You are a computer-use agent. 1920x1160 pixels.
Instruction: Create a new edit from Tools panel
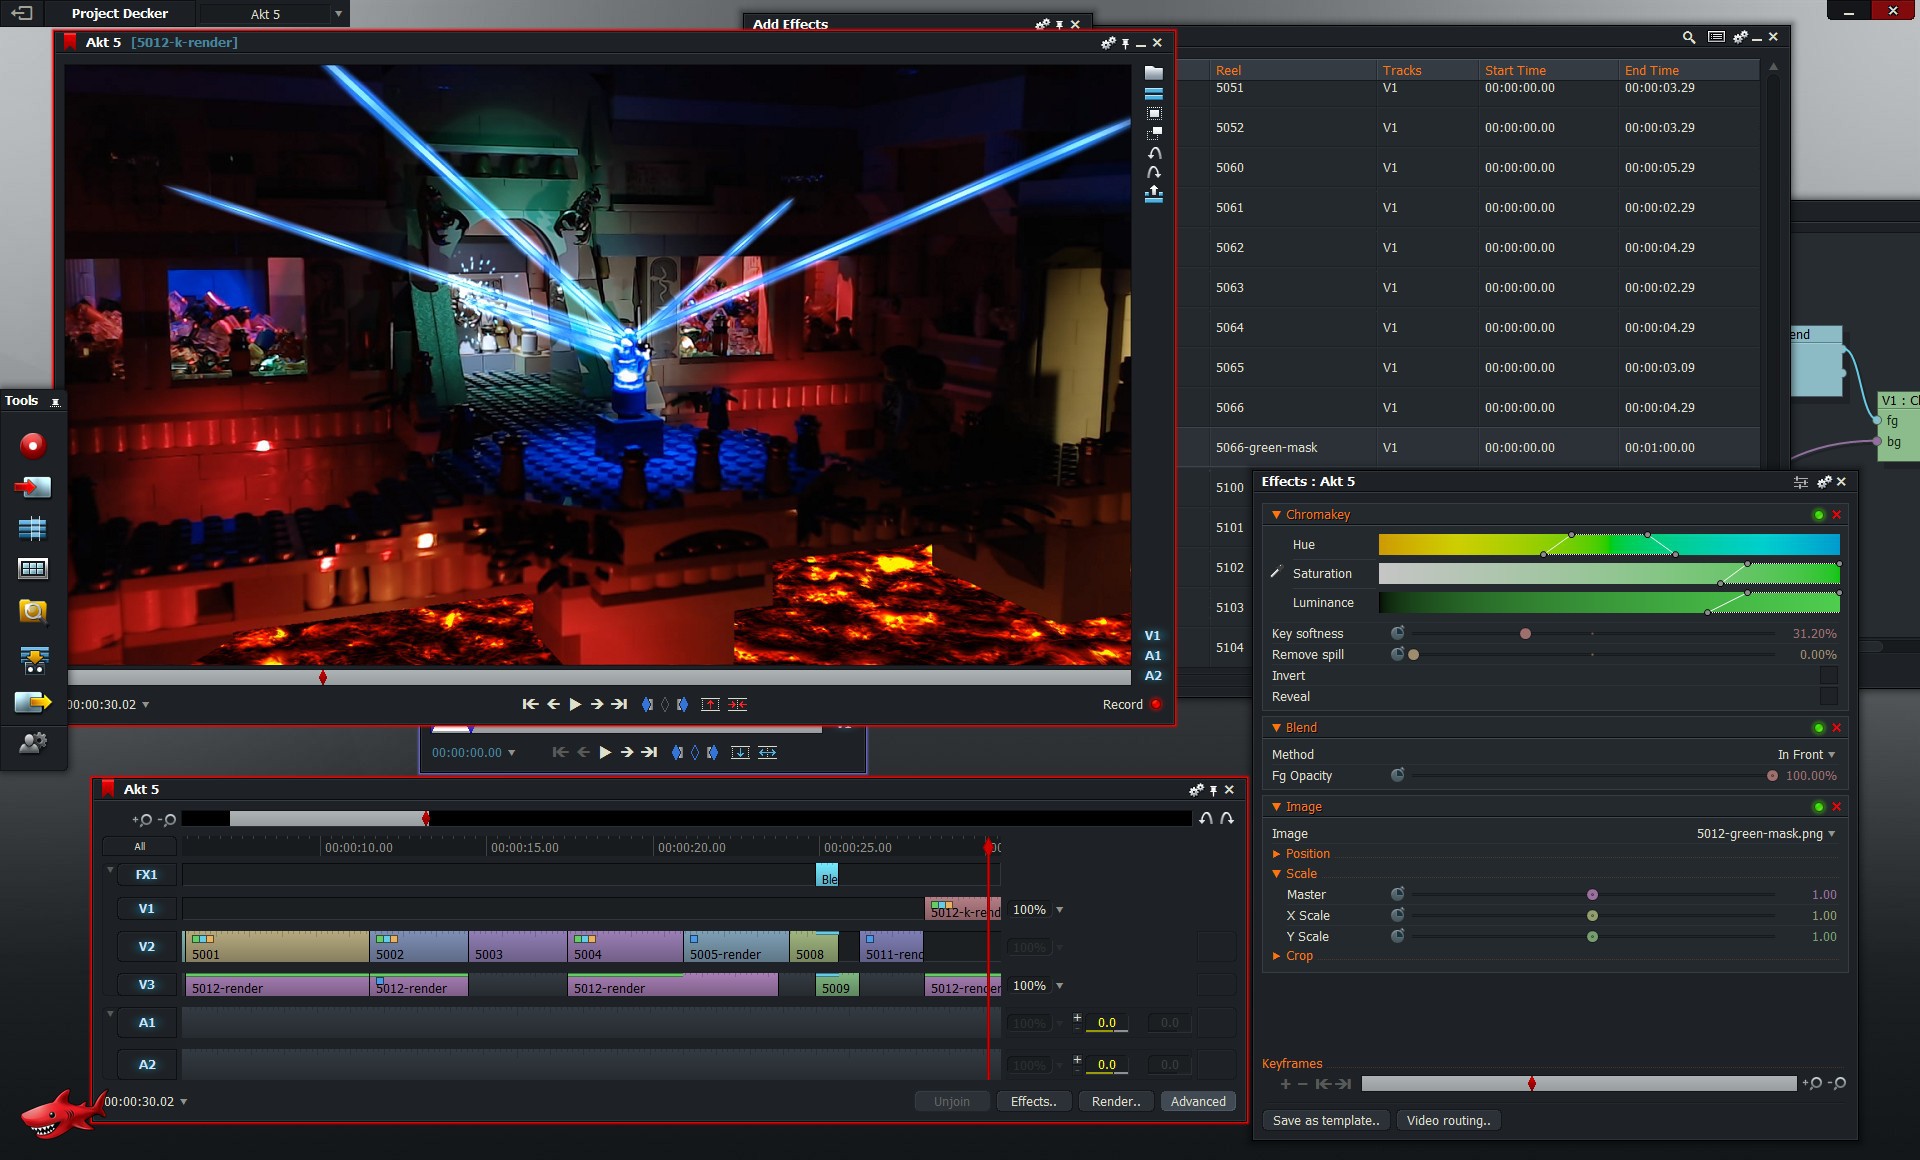click(x=33, y=528)
